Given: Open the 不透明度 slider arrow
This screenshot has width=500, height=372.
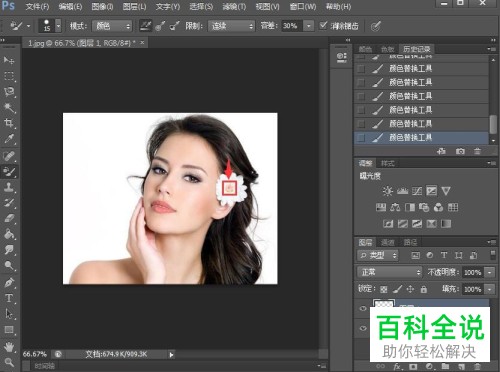Looking at the screenshot, I should (490, 272).
